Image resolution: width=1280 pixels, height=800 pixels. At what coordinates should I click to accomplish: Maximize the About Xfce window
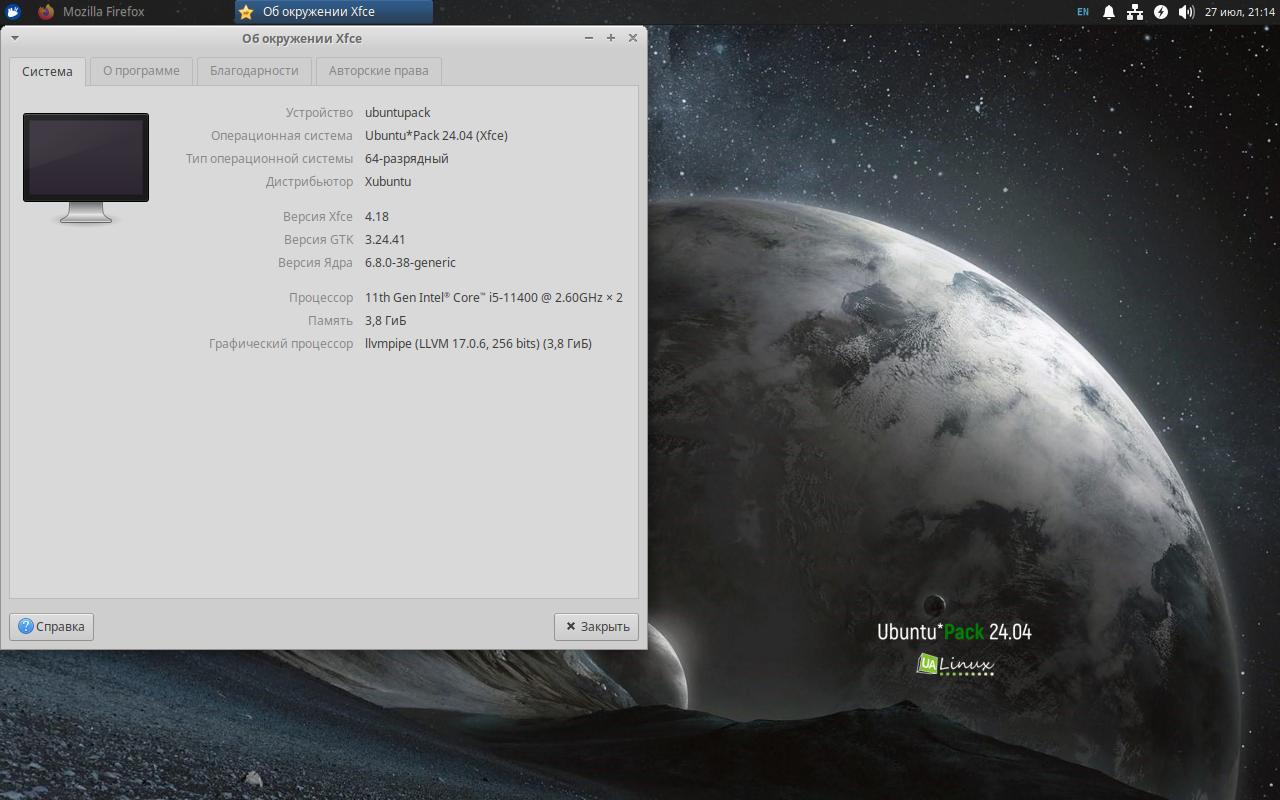[611, 38]
